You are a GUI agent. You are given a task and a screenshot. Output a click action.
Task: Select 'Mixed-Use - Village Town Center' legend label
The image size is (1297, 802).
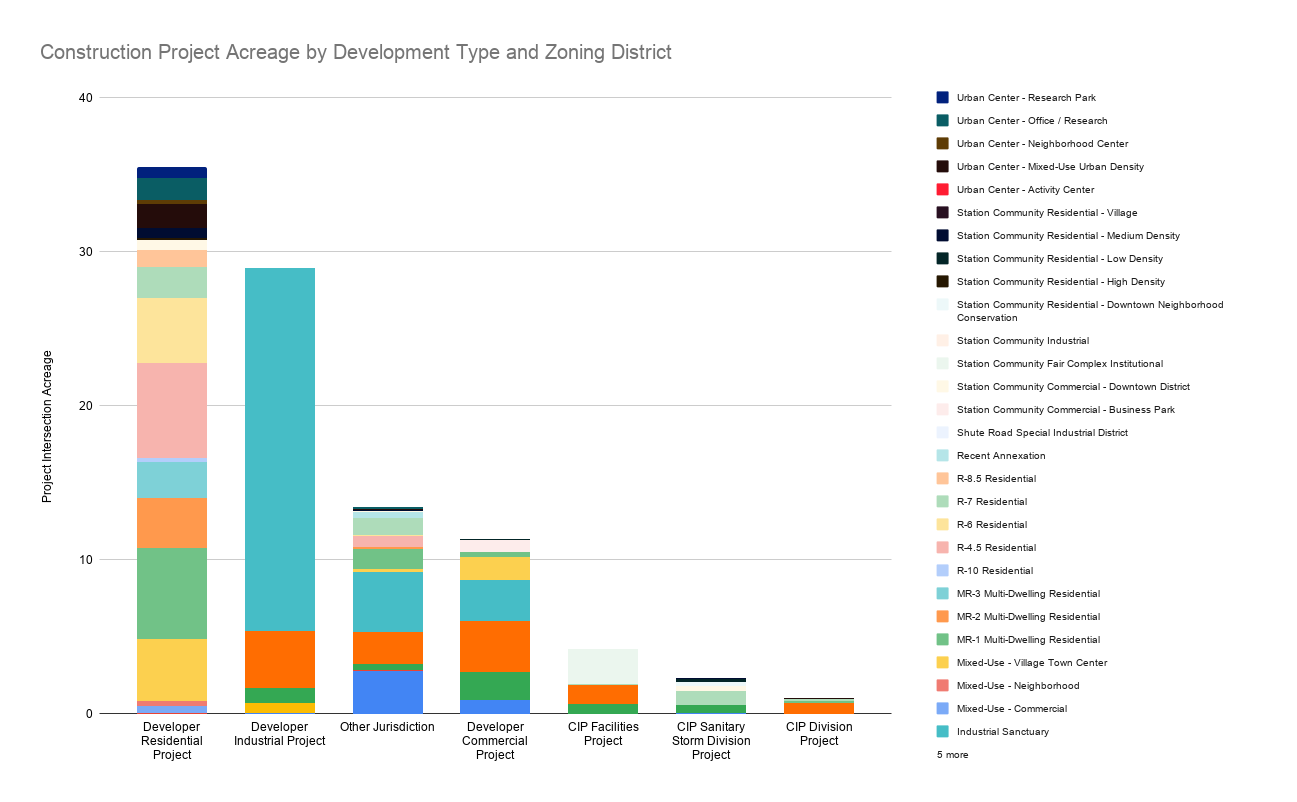point(1032,663)
